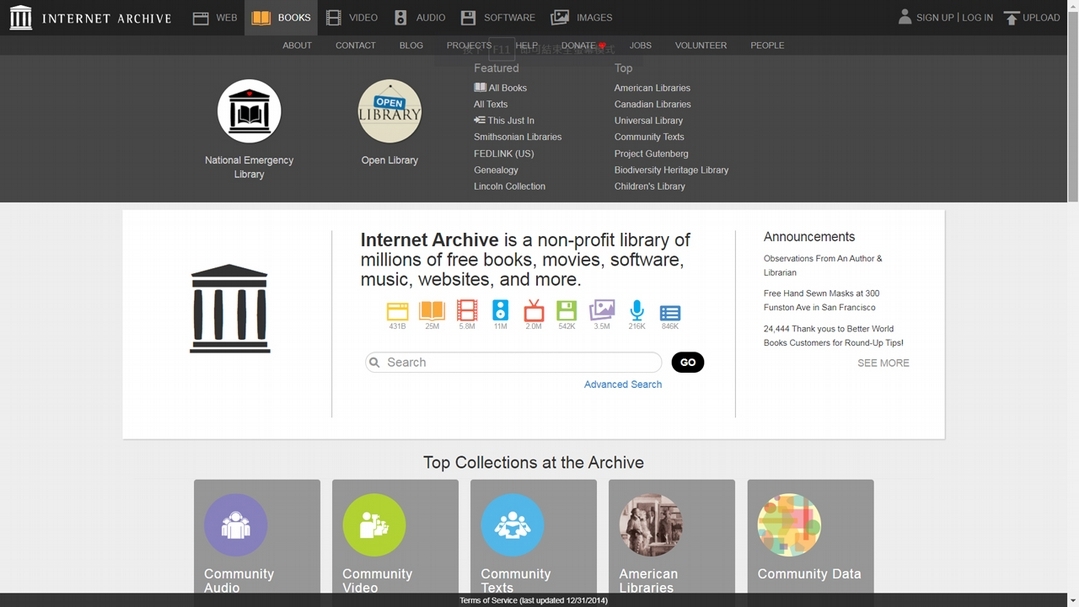Click the books icon labeled 25M
Viewport: 1079px width, 607px height.
(431, 310)
